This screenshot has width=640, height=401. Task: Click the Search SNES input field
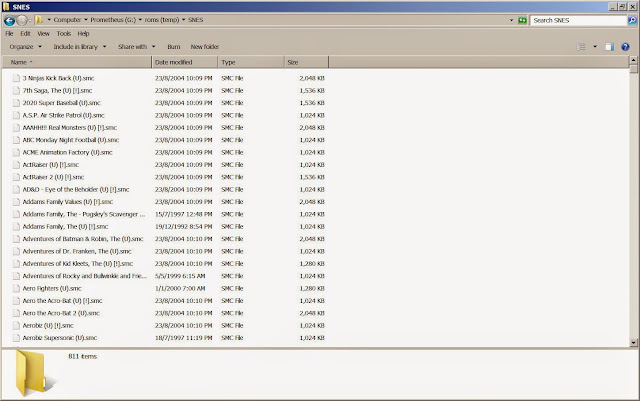pos(578,20)
